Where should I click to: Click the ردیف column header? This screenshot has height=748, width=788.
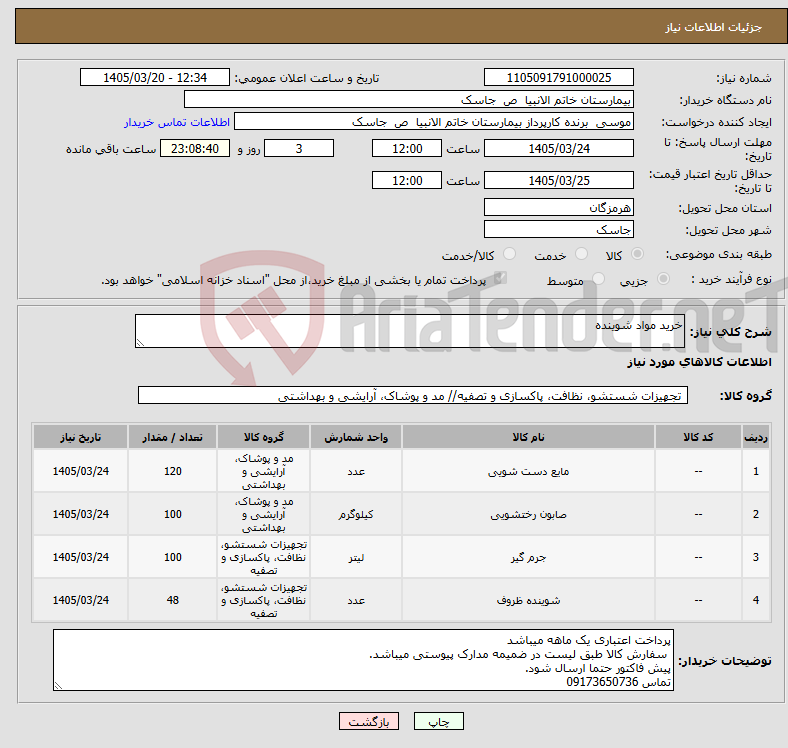coord(755,437)
